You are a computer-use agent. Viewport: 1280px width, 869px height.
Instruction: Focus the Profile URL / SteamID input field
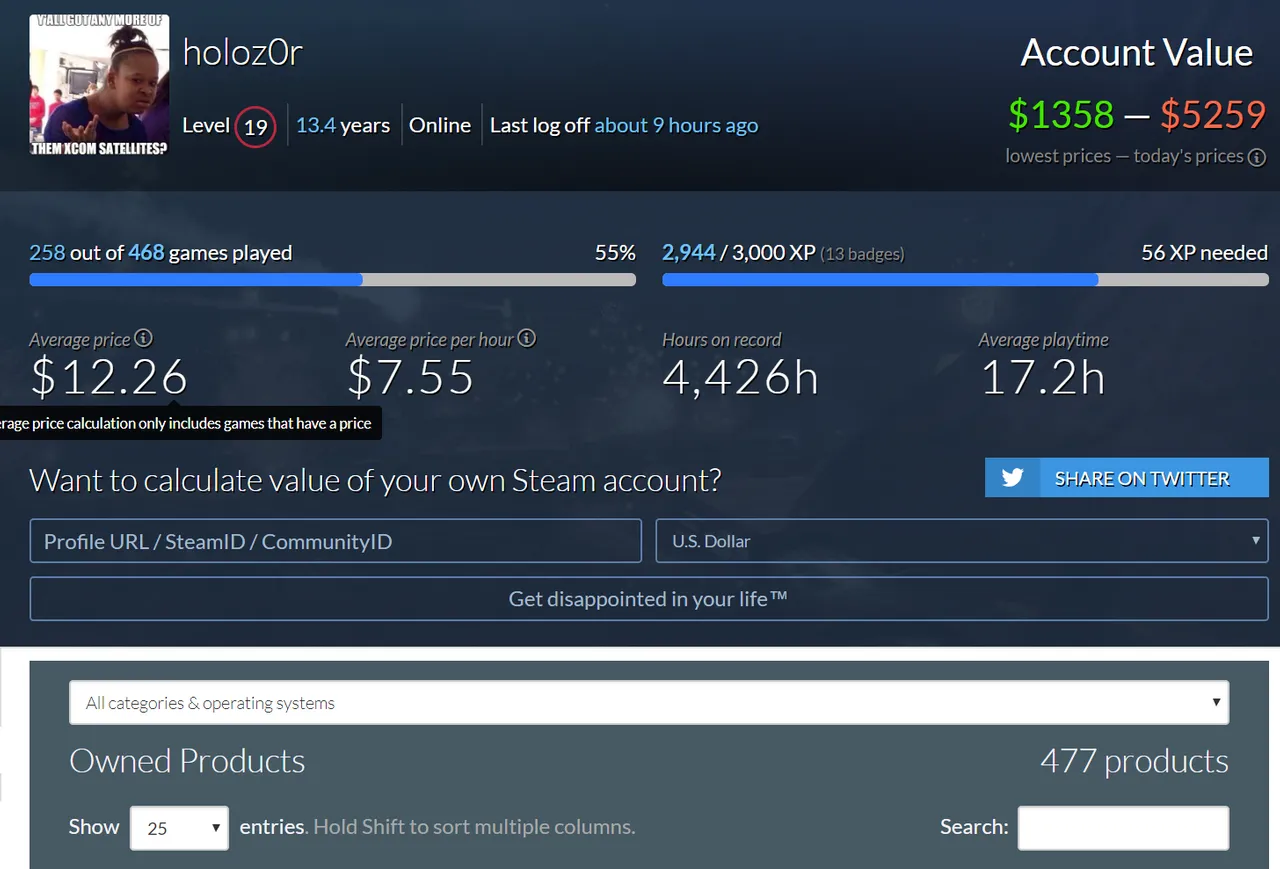pos(336,541)
